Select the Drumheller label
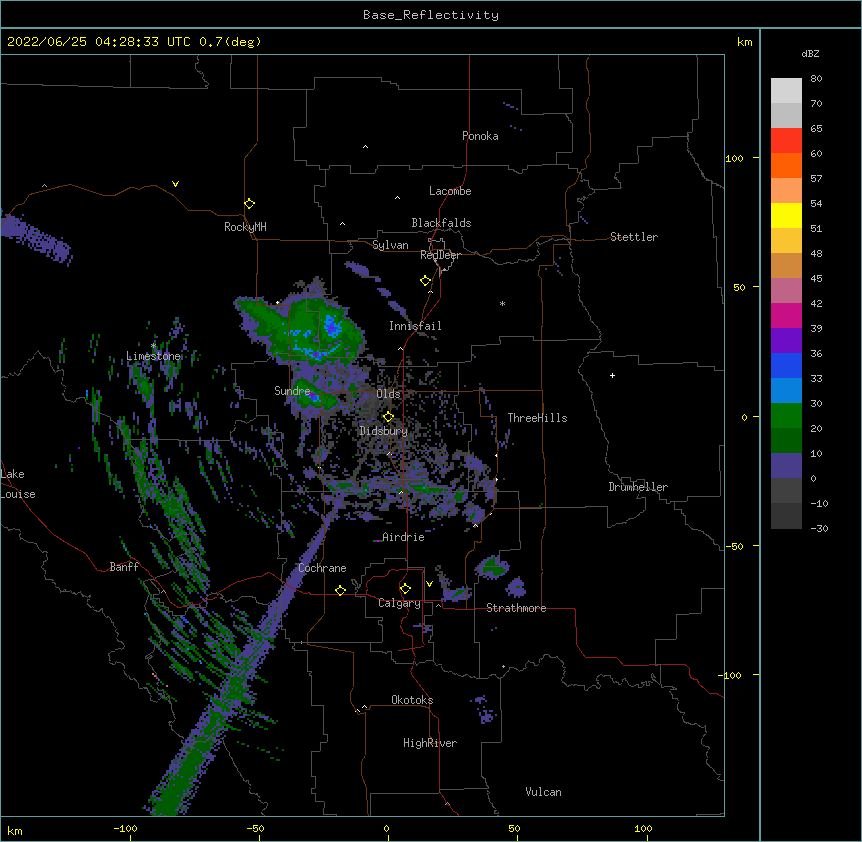Screen dimensions: 862x842 coord(638,487)
